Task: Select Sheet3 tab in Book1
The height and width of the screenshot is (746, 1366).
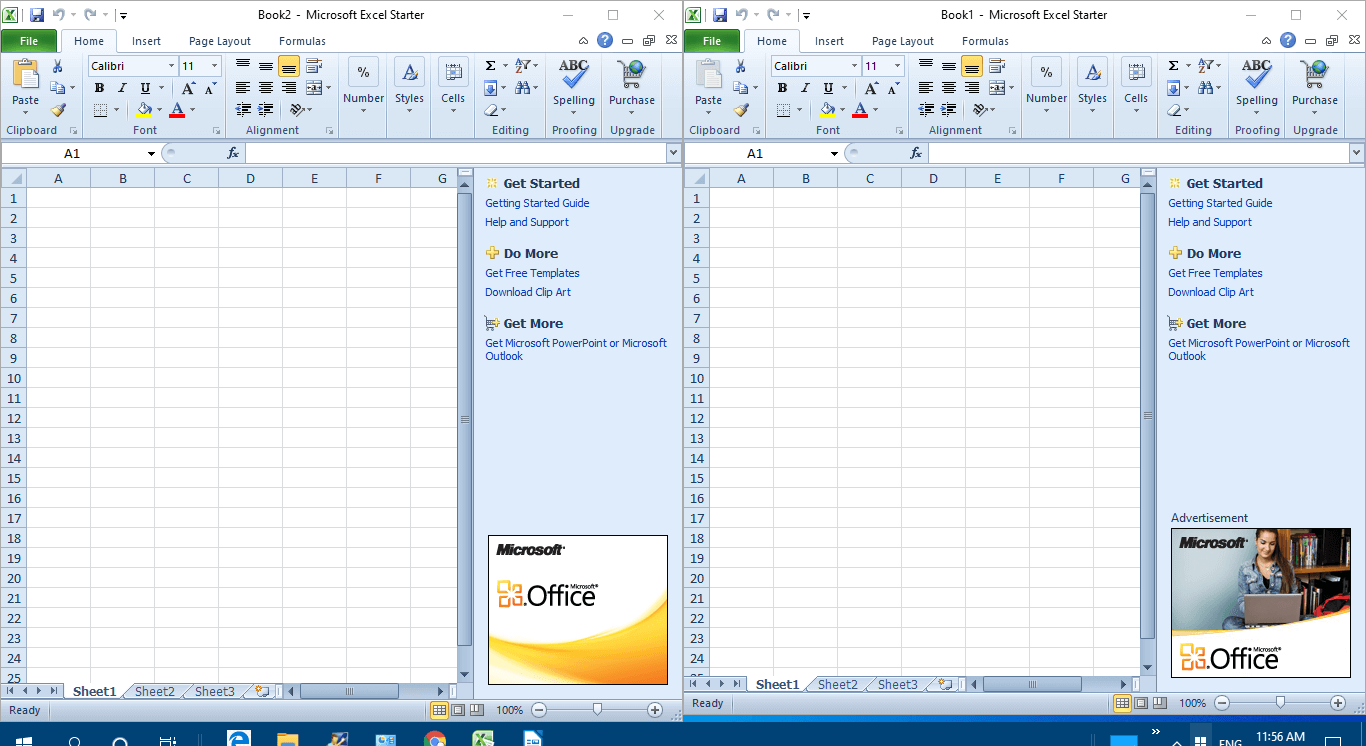Action: pyautogui.click(x=898, y=685)
